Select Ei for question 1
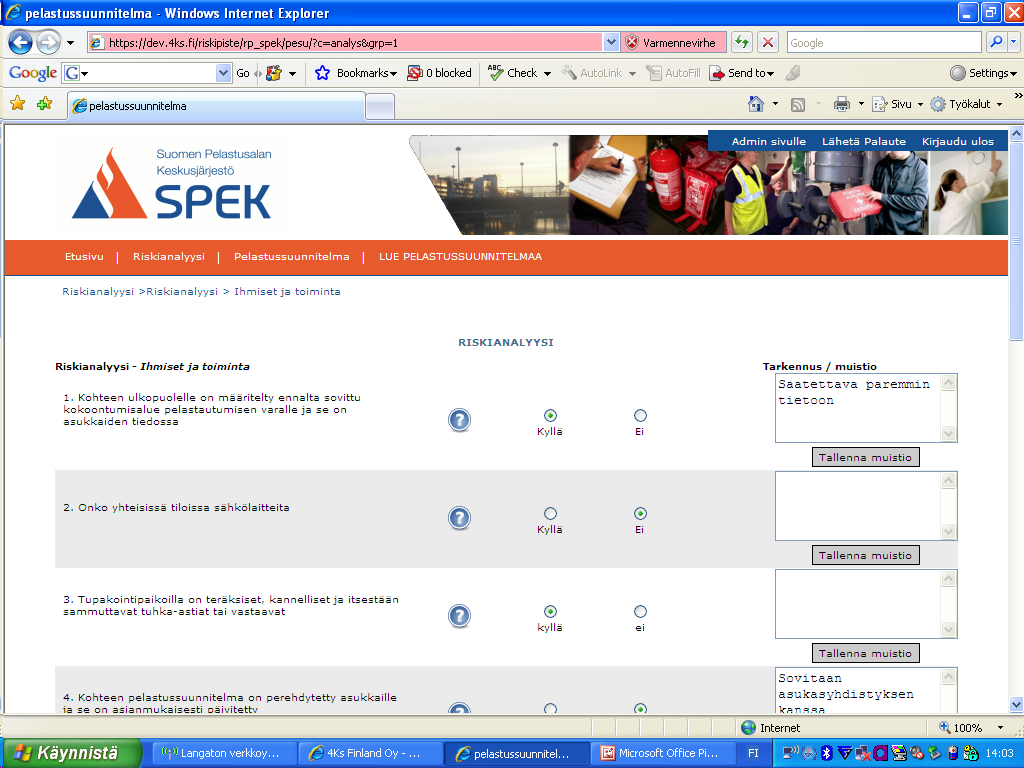The width and height of the screenshot is (1024, 768). coord(641,415)
